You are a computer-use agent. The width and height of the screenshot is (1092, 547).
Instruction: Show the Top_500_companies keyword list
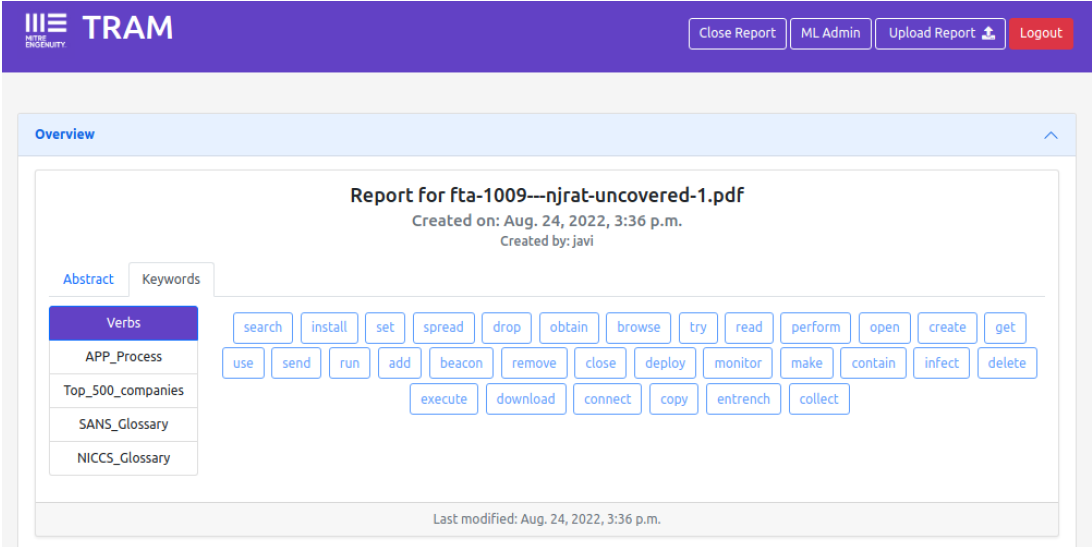click(x=124, y=391)
